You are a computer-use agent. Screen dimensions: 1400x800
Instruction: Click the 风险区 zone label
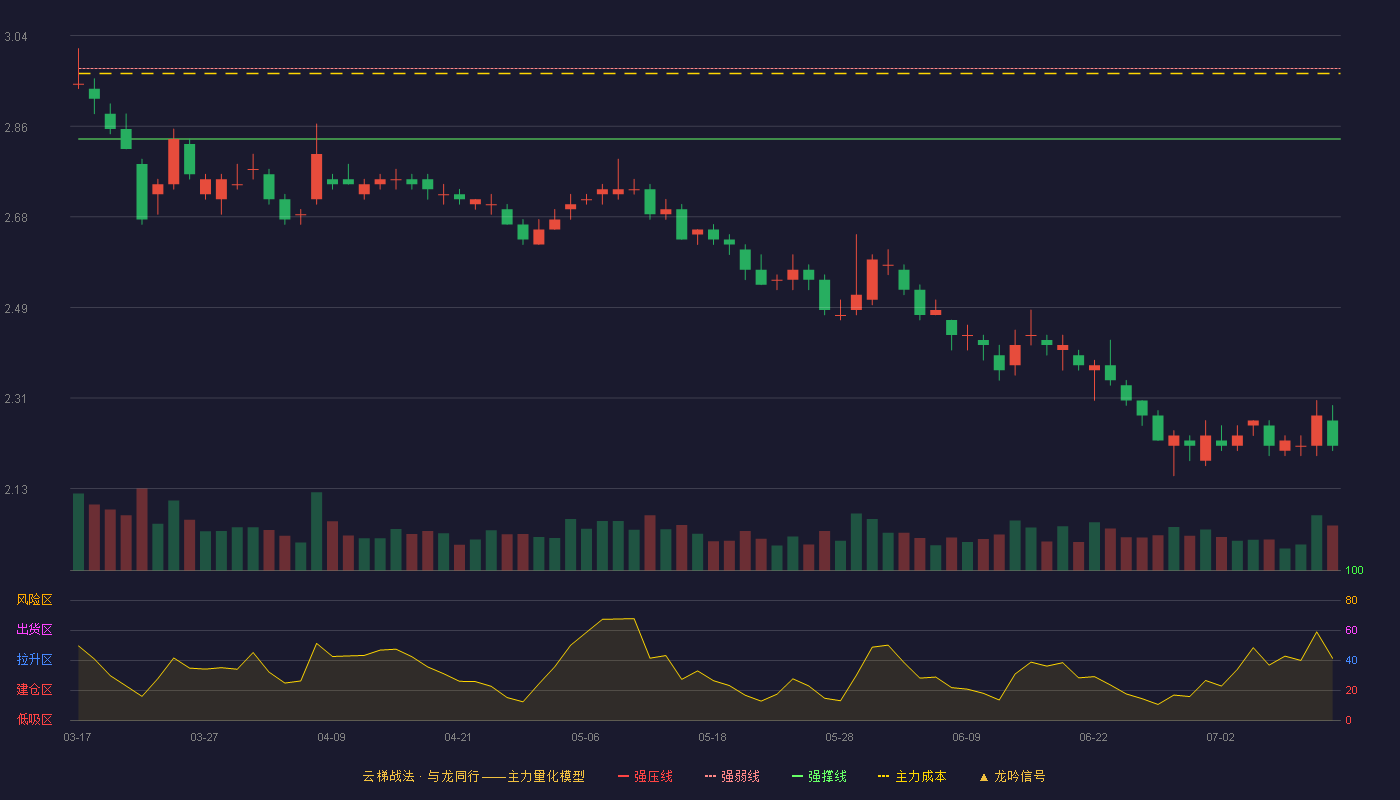[x=34, y=600]
